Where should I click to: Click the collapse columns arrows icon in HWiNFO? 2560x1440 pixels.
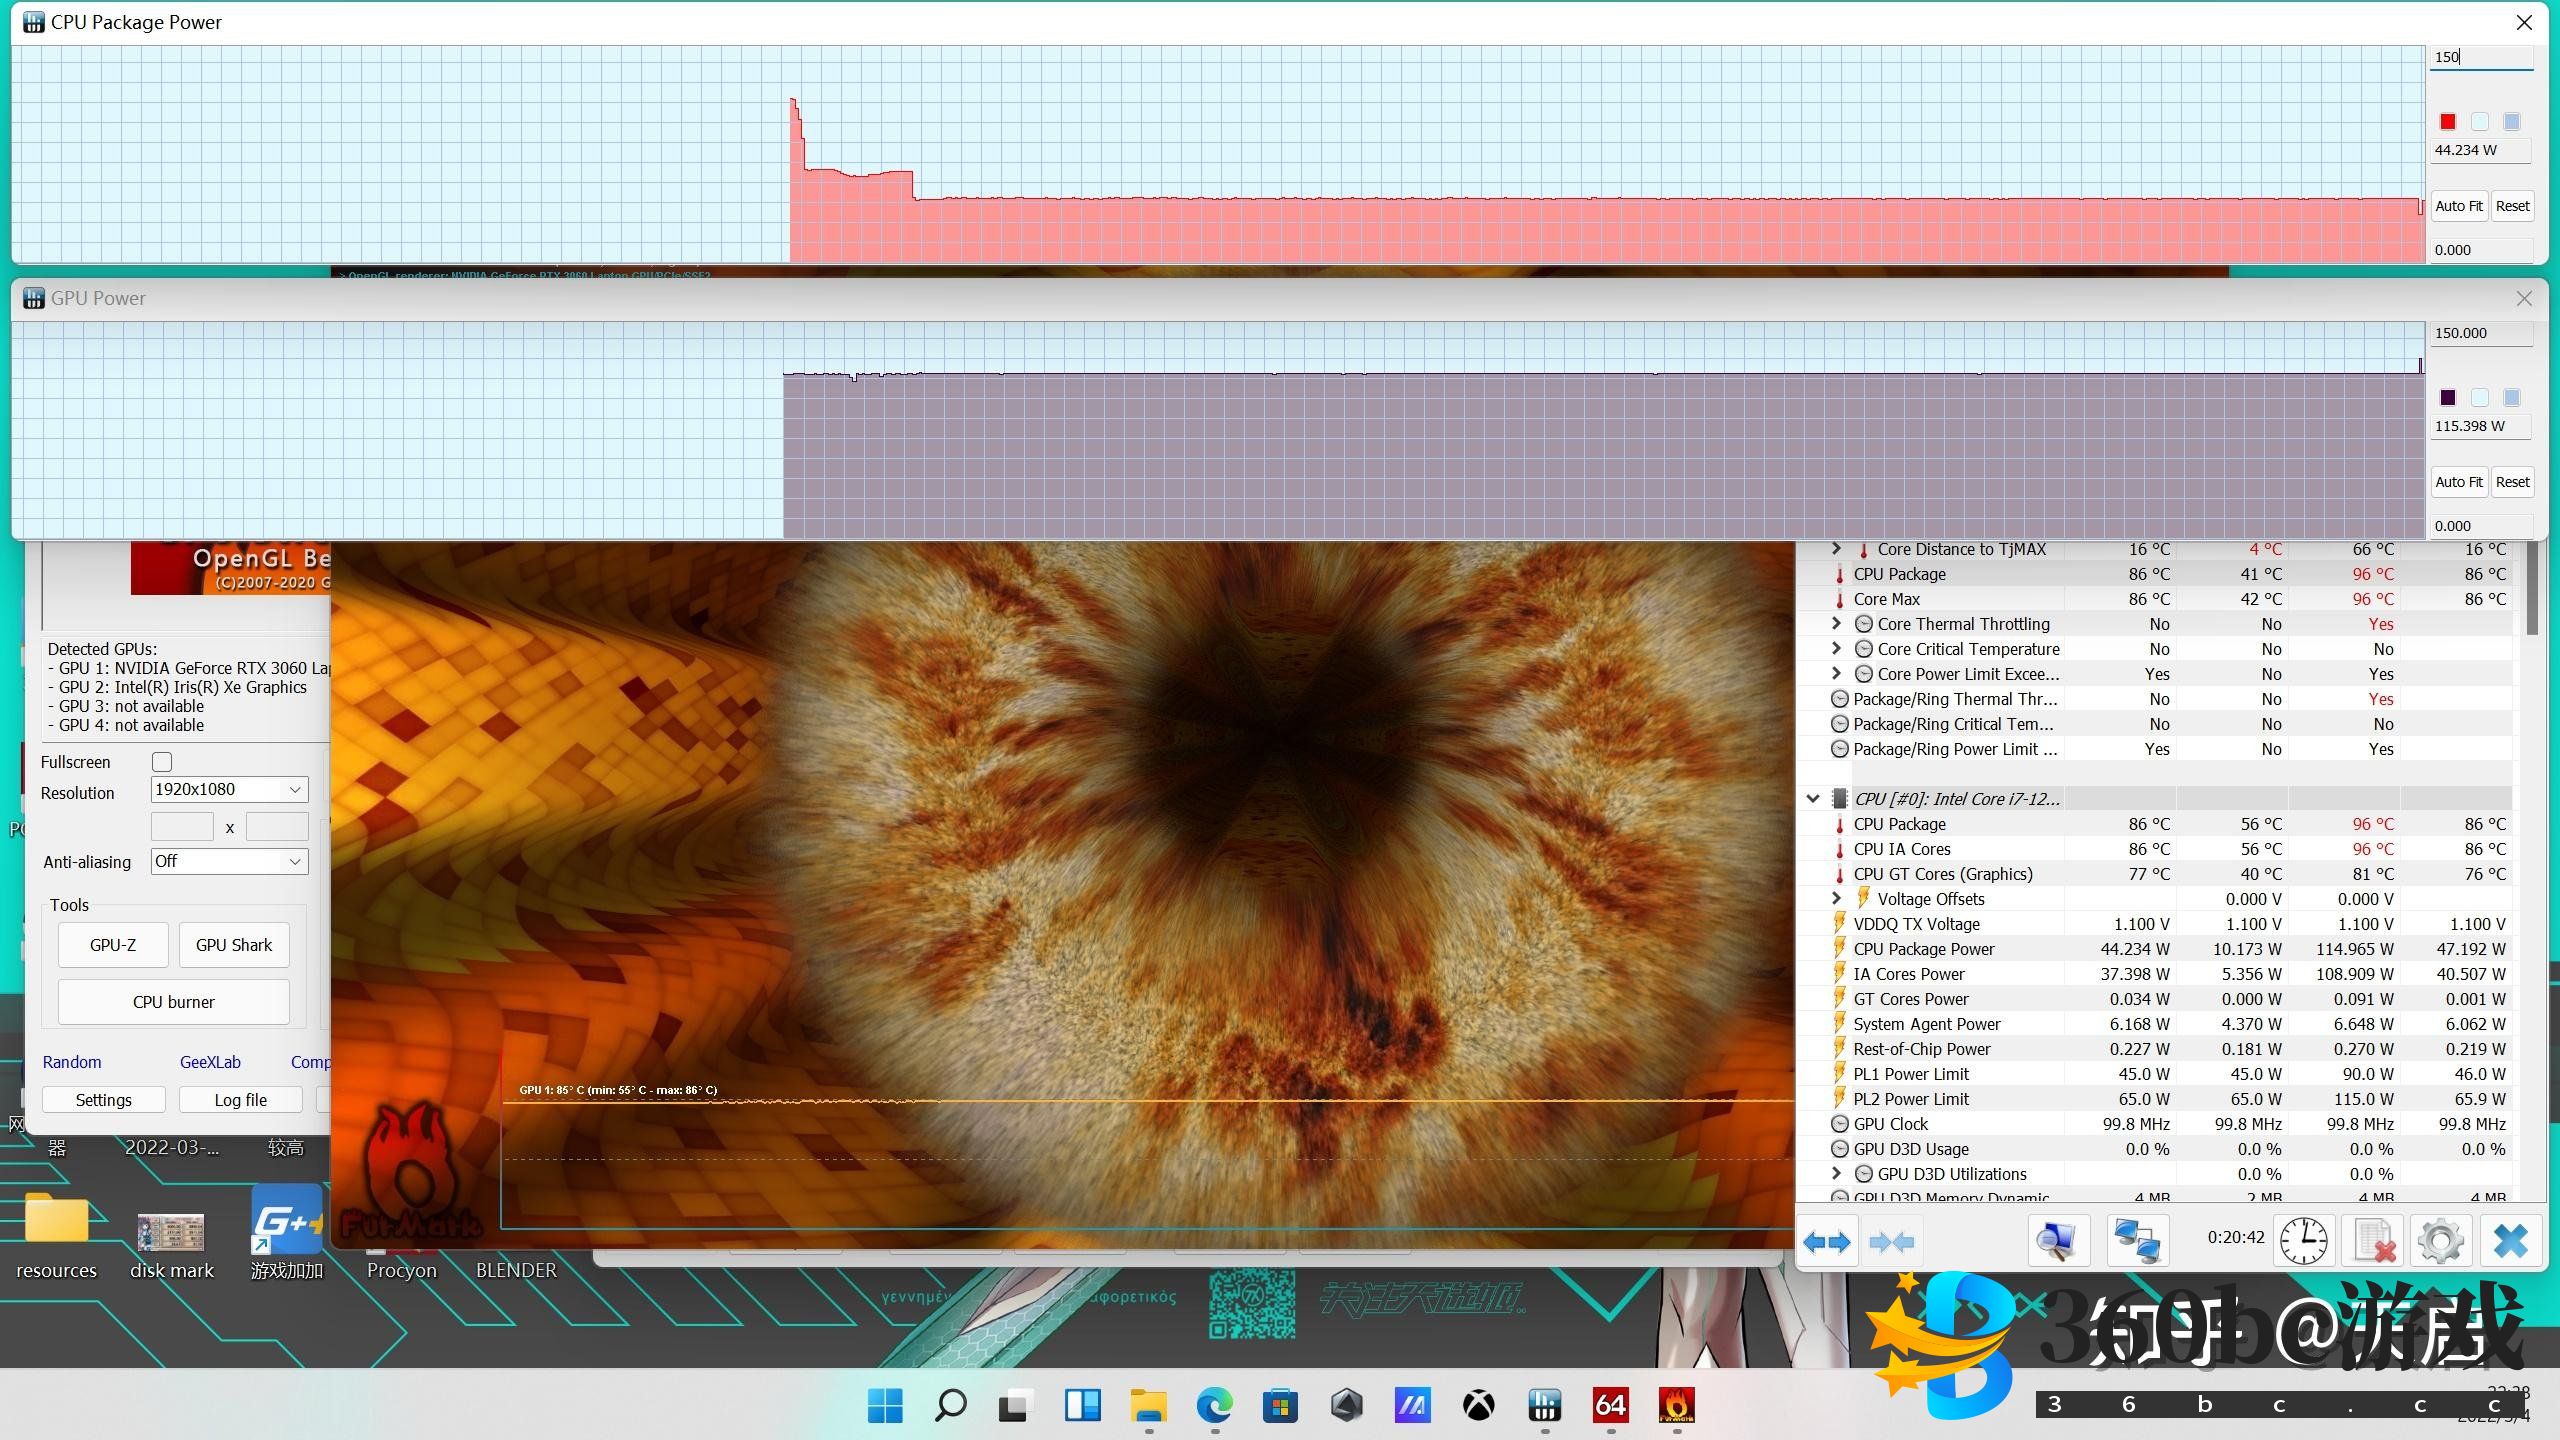coord(1891,1242)
